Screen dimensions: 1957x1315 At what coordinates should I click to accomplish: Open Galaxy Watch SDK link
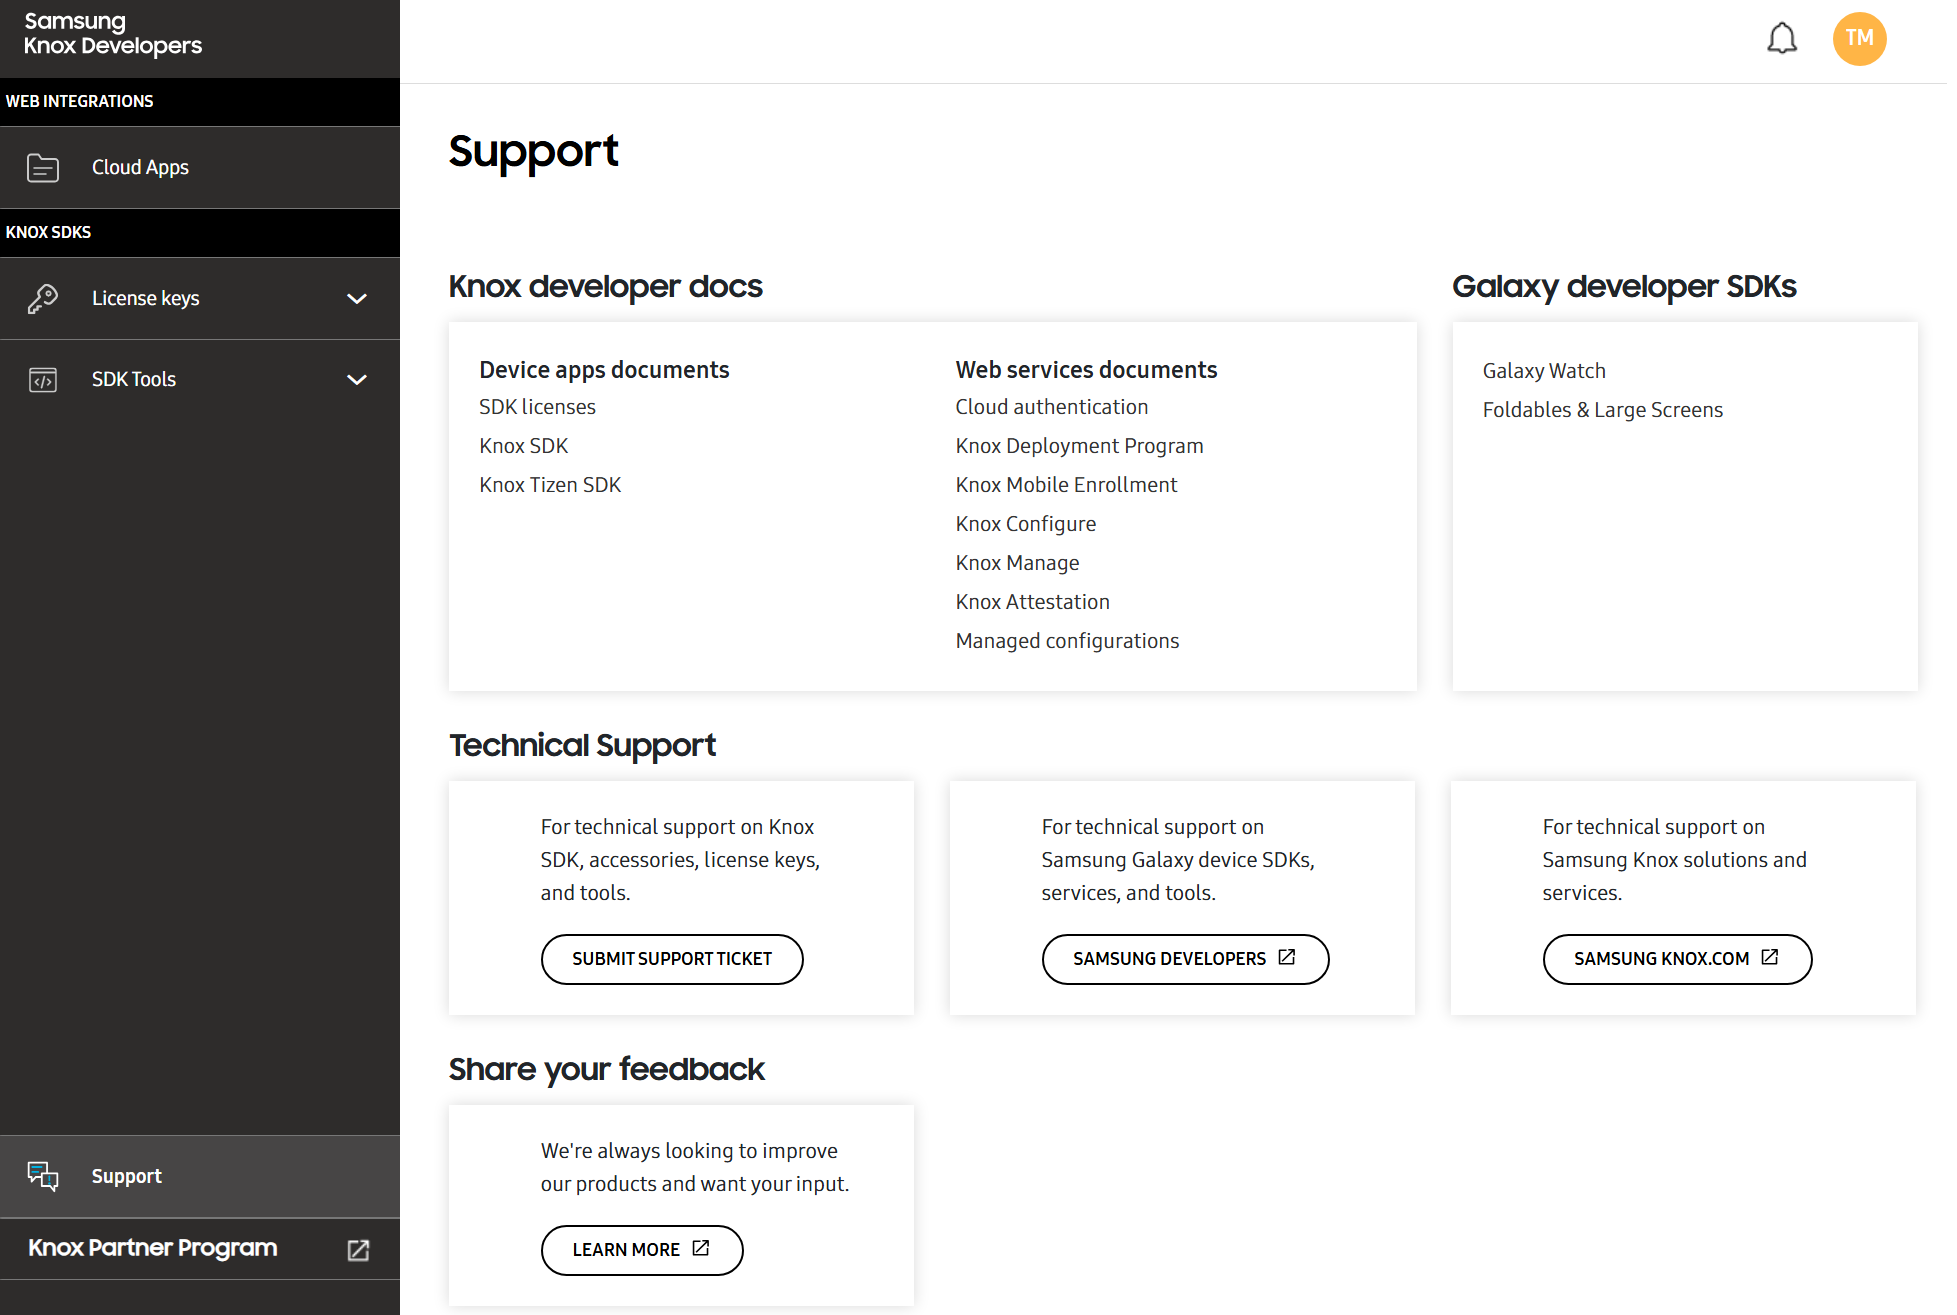coord(1543,371)
